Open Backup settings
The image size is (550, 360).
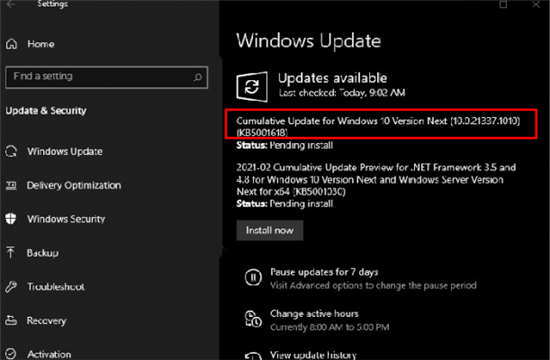point(43,253)
